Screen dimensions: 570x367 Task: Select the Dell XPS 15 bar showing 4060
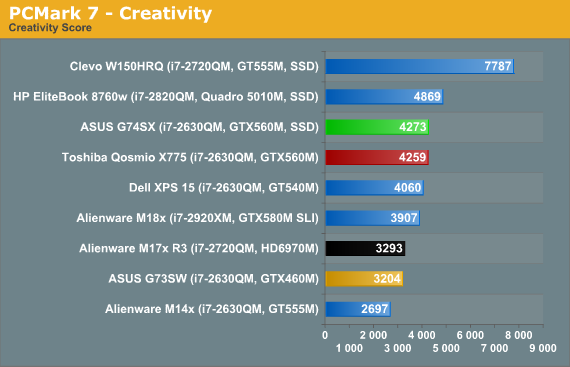click(x=374, y=188)
